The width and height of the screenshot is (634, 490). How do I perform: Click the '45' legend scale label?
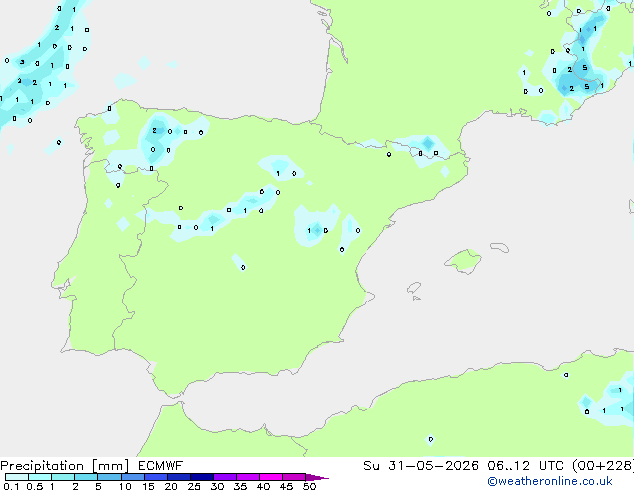[x=286, y=486]
